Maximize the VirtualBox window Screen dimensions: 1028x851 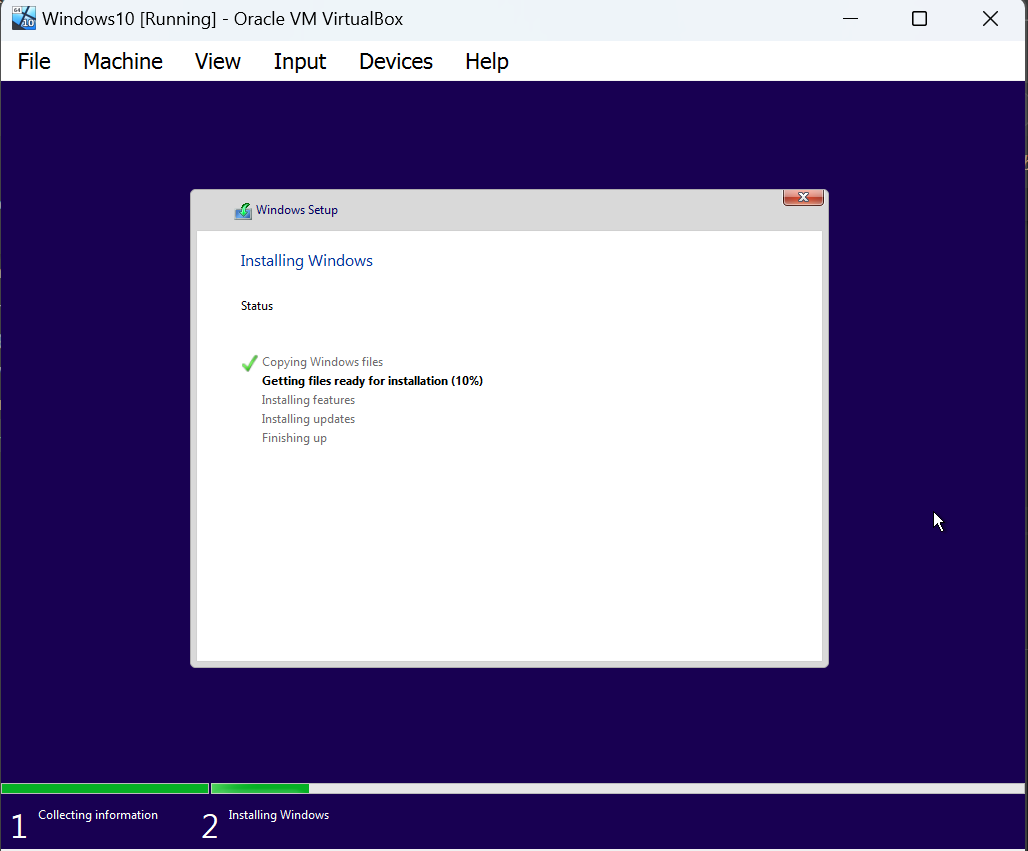click(x=919, y=19)
